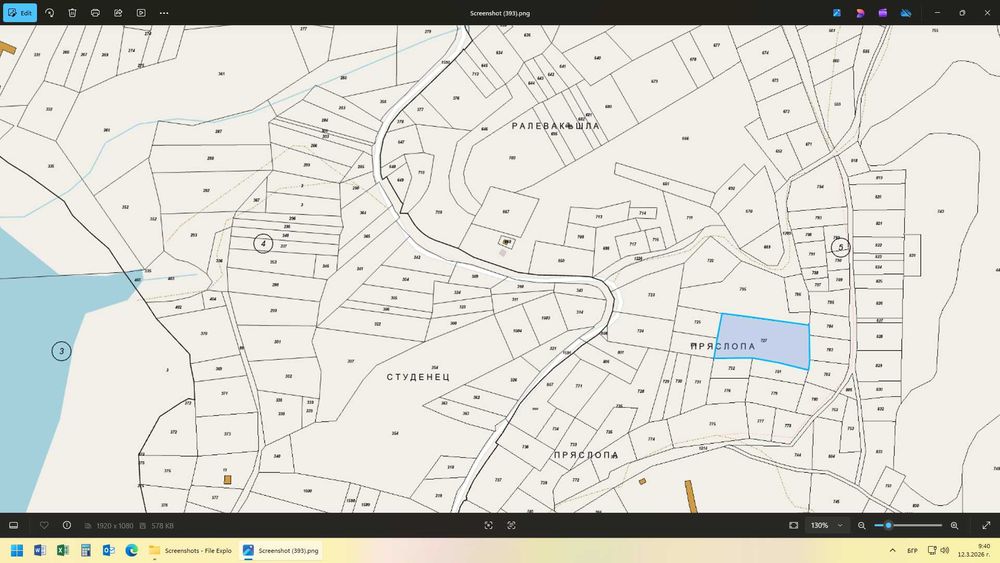Click the Edit image button
The height and width of the screenshot is (563, 1000).
coord(20,13)
